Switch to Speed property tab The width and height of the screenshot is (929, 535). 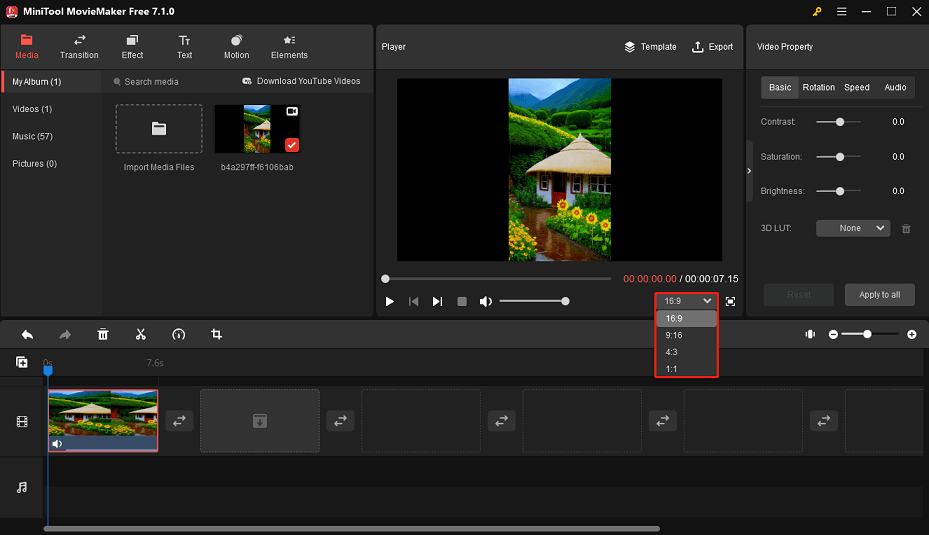[857, 87]
